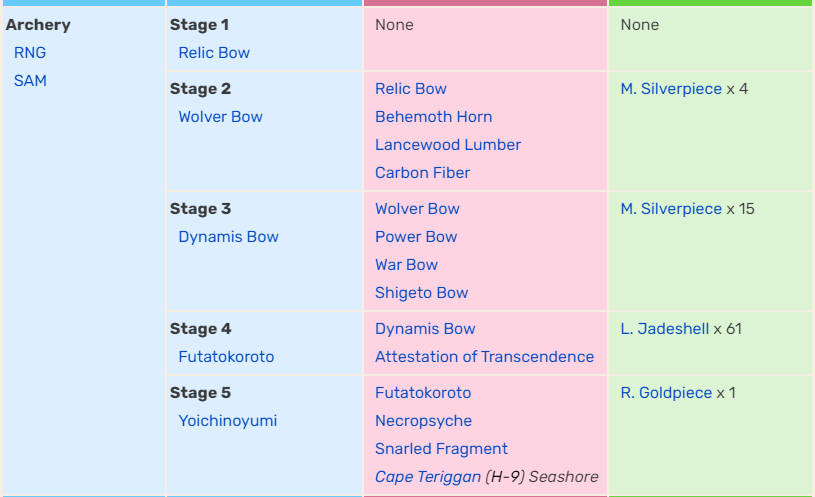Image resolution: width=815 pixels, height=497 pixels.
Task: Open Dynamis Bow link under Stage 3
Action: [229, 237]
